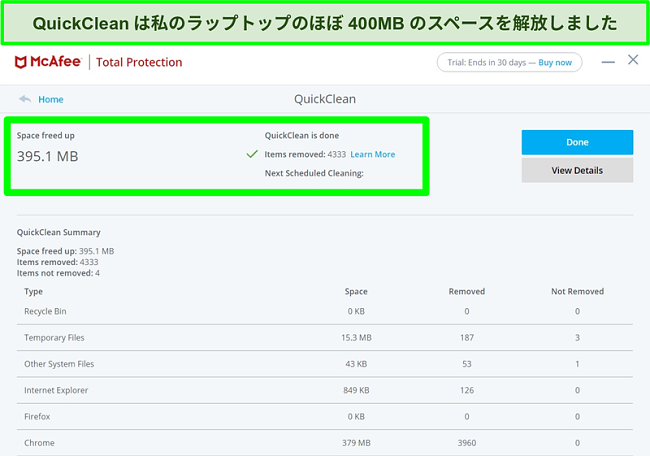Click Items removed: 4333 in summary list
Screen dimensions: 650x456
tap(57, 262)
